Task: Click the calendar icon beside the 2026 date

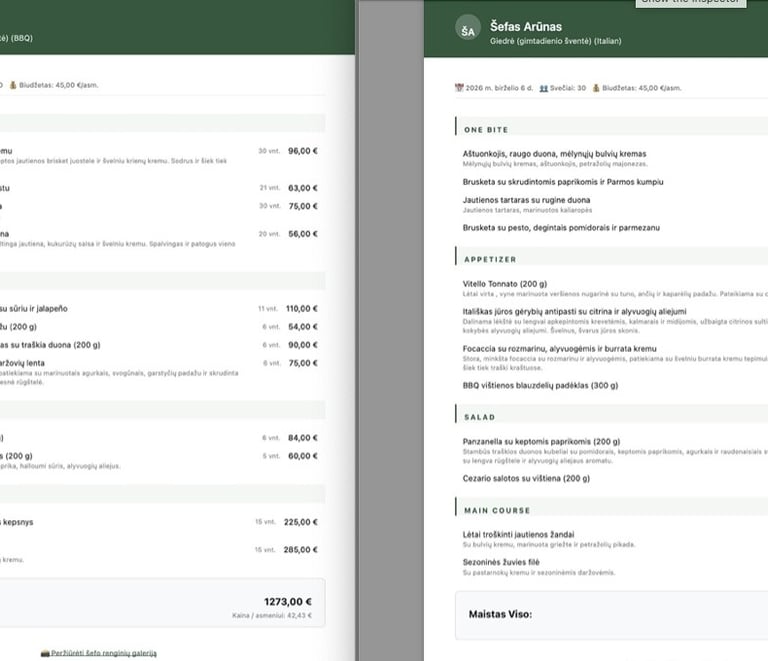Action: [459, 88]
